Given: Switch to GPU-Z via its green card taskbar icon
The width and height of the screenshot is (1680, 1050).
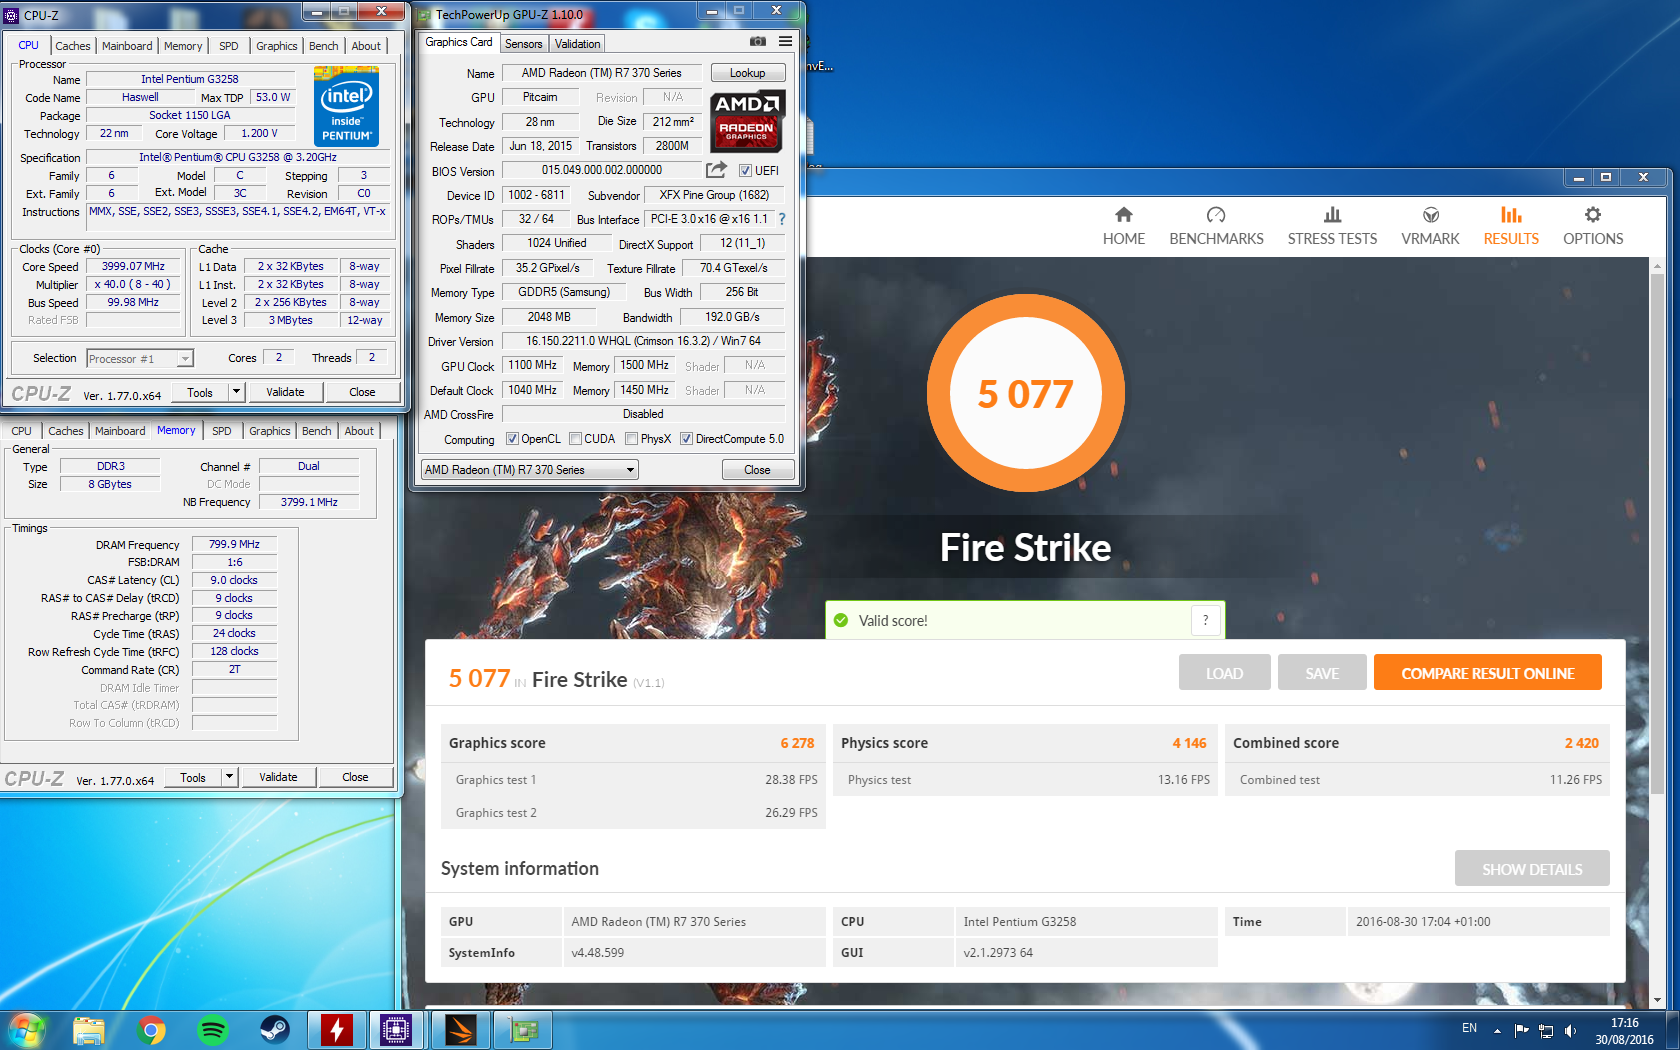Looking at the screenshot, I should coord(523,1029).
